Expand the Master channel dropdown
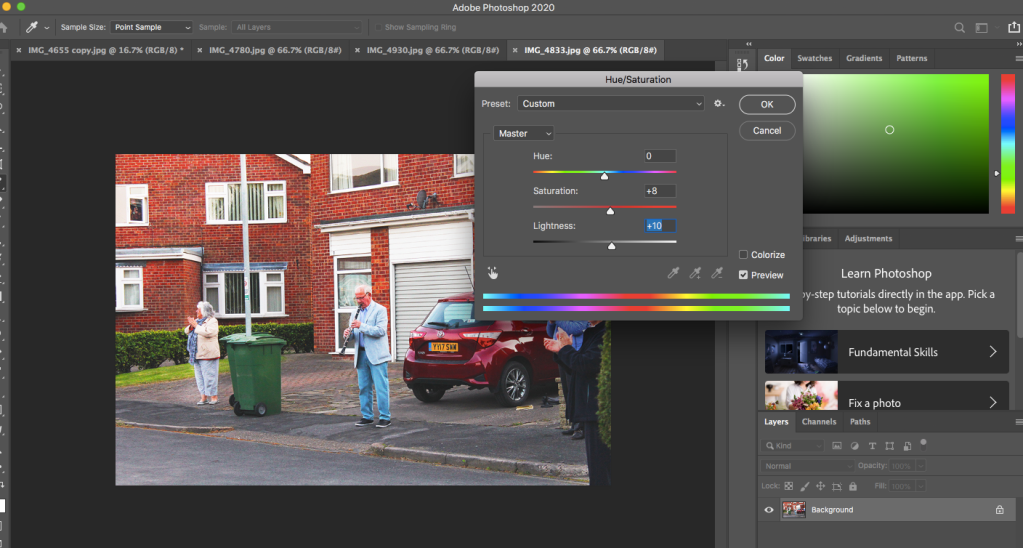 click(525, 133)
